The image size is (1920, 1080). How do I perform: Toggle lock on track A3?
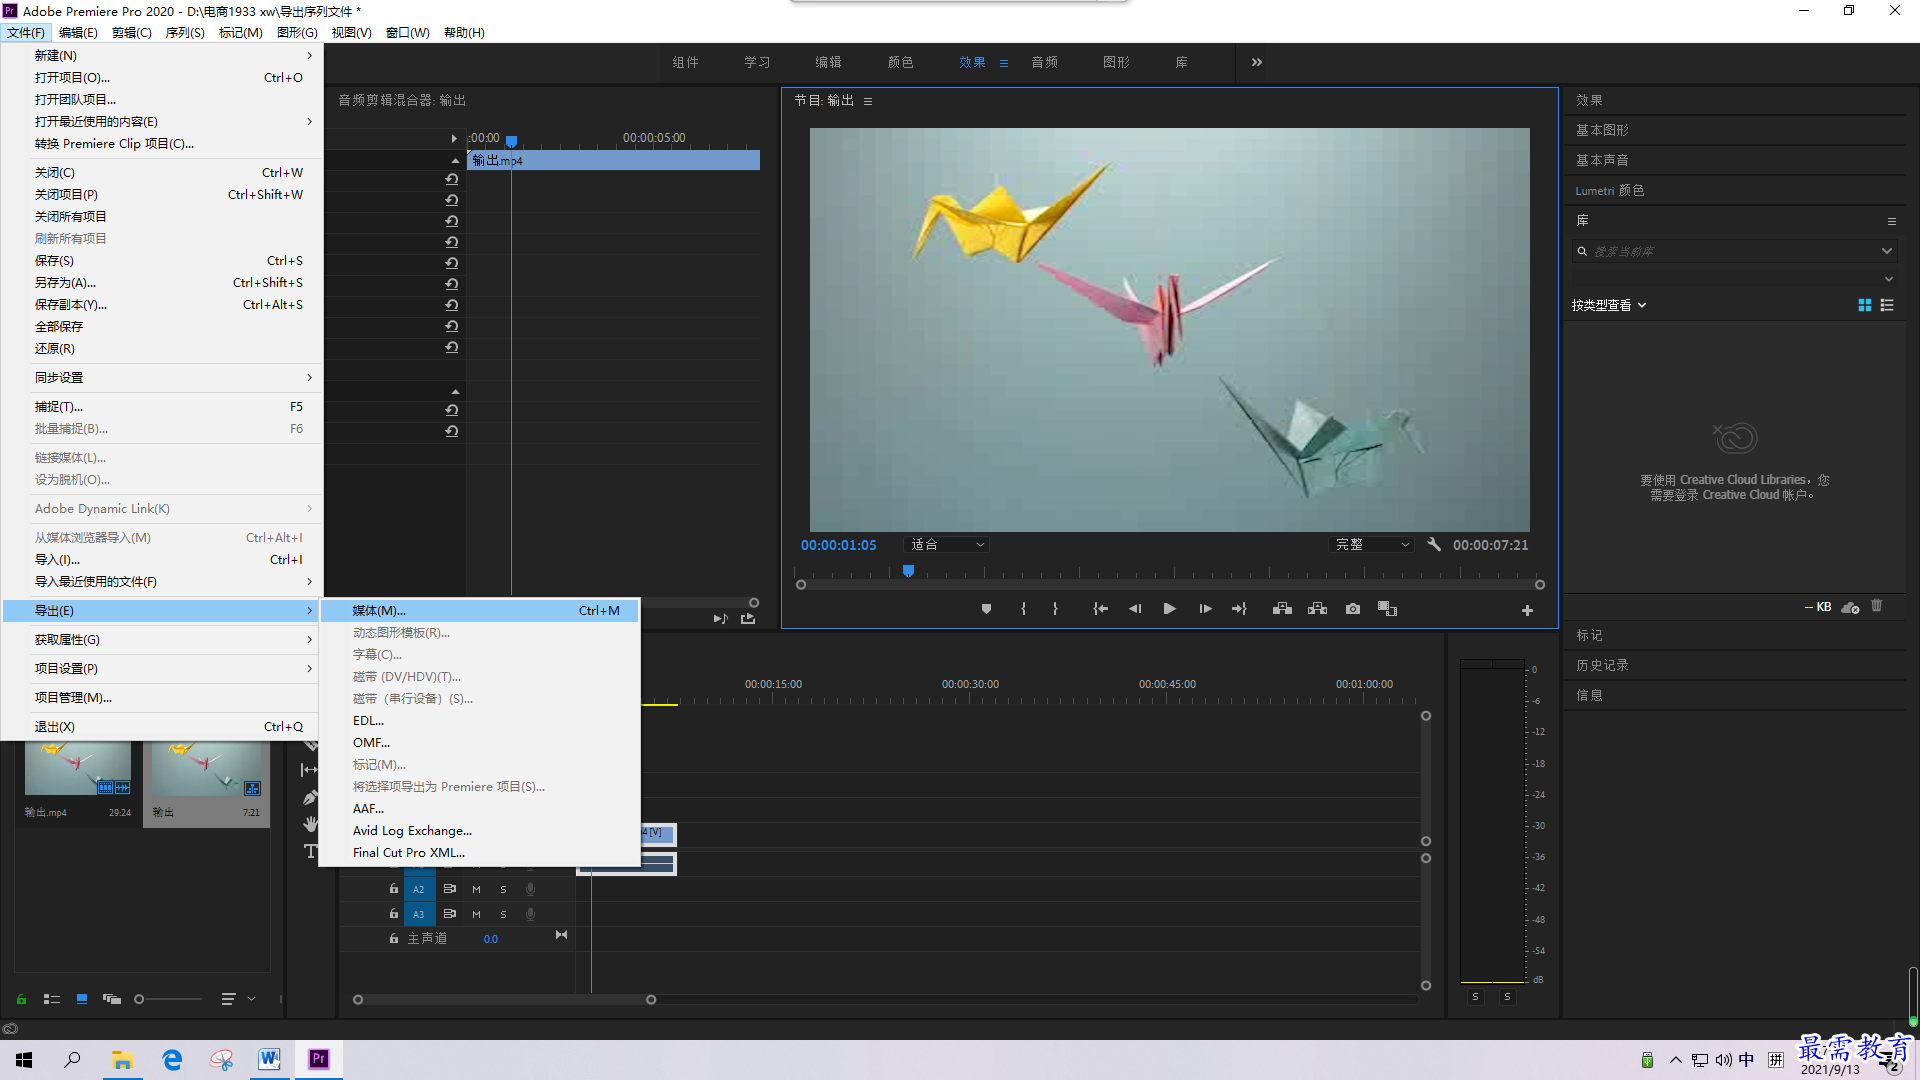pos(393,913)
